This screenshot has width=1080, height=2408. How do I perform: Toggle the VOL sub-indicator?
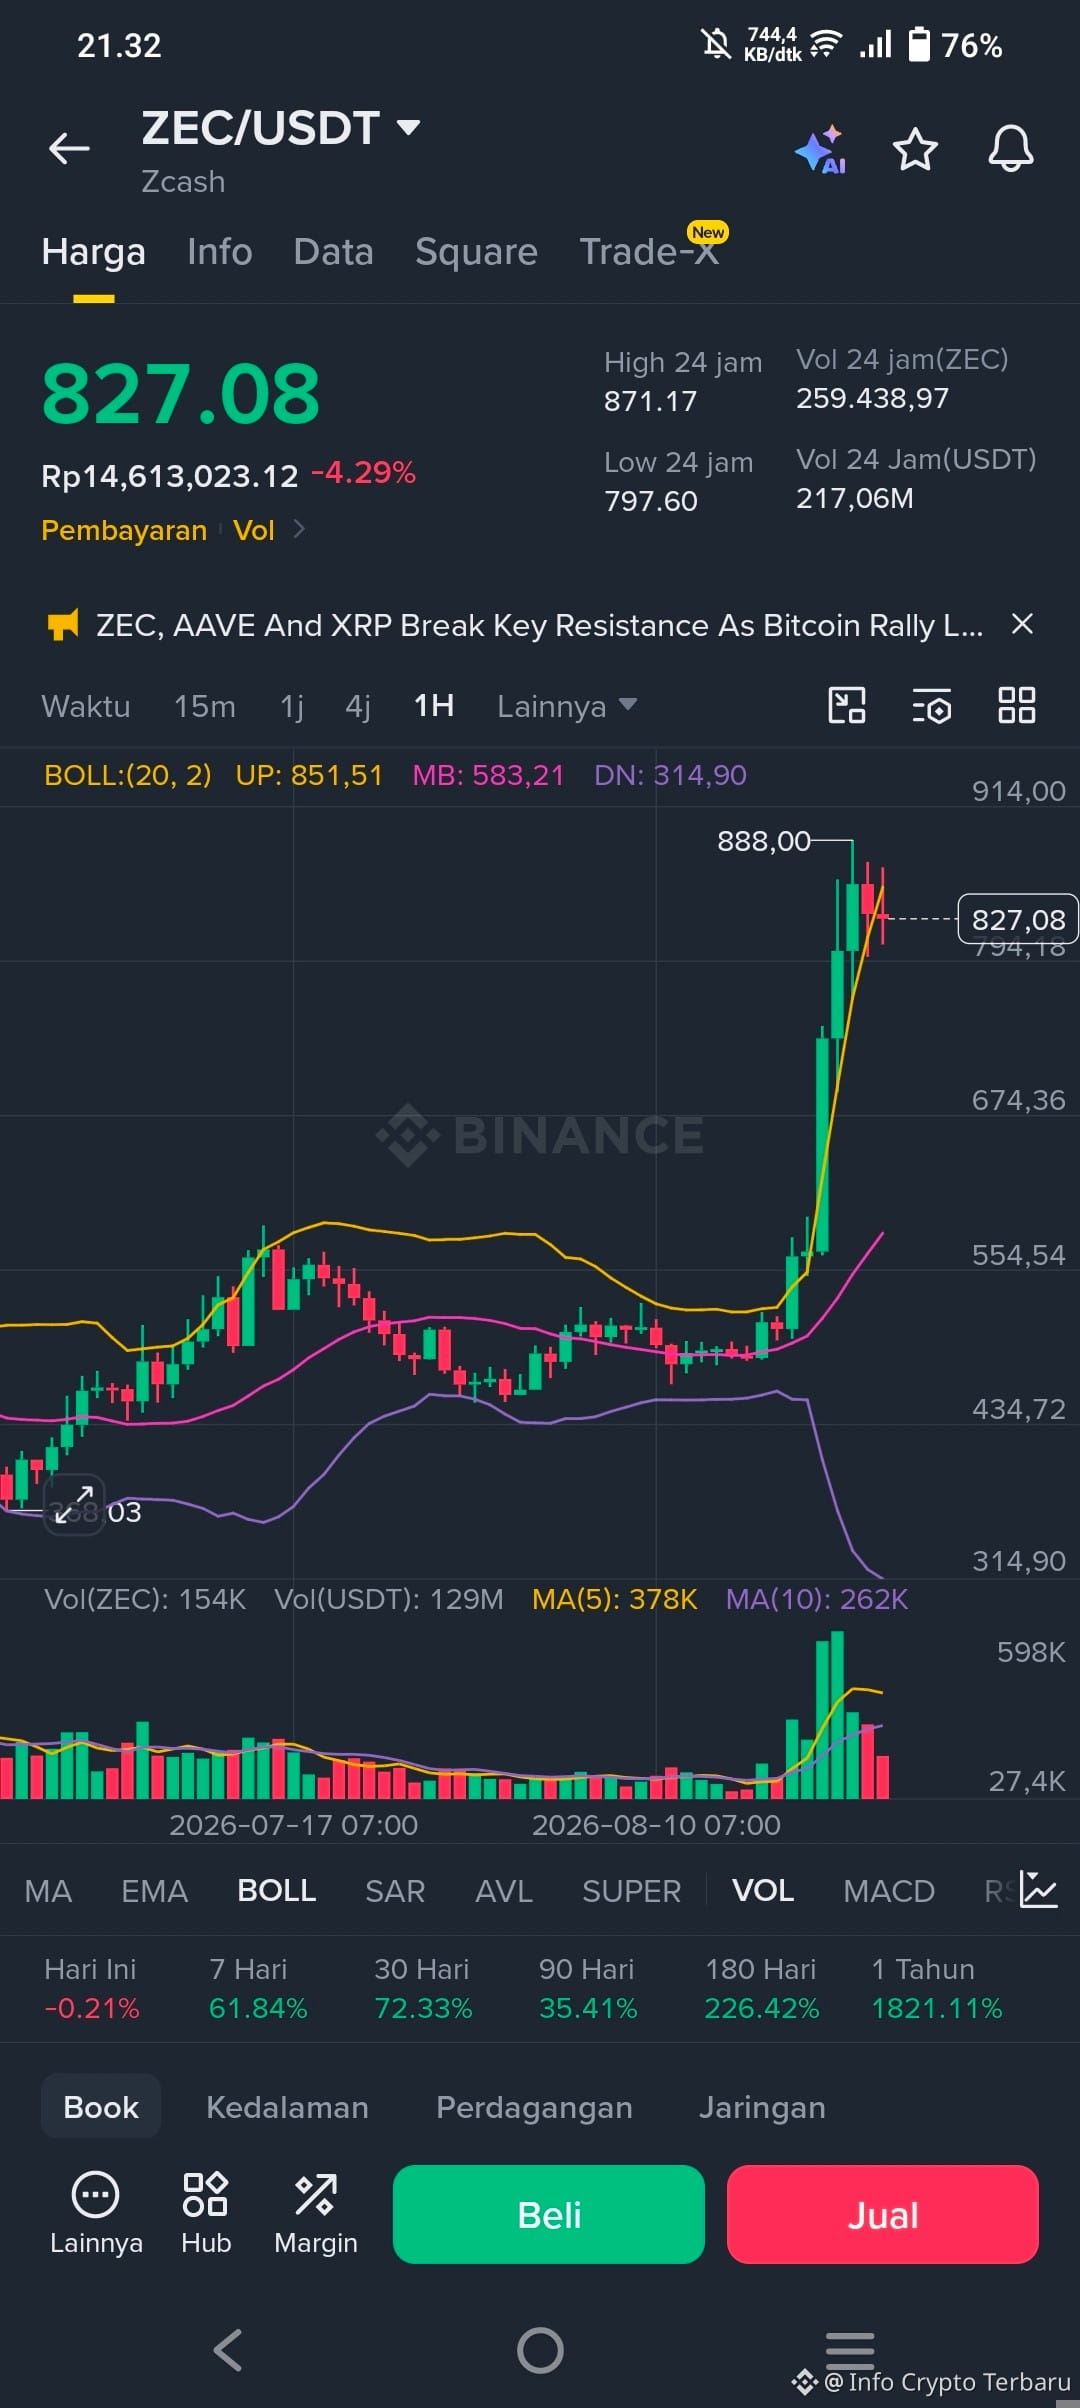[763, 1890]
